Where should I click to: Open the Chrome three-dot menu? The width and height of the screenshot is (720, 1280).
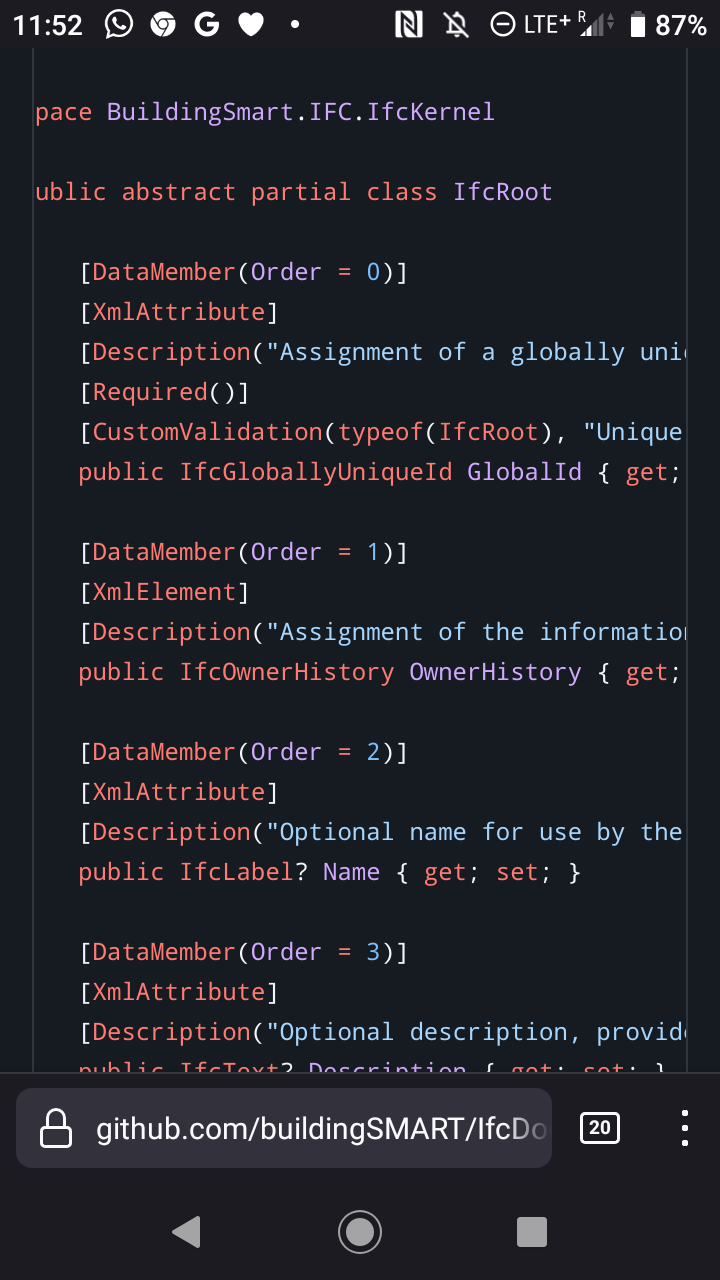click(685, 1128)
